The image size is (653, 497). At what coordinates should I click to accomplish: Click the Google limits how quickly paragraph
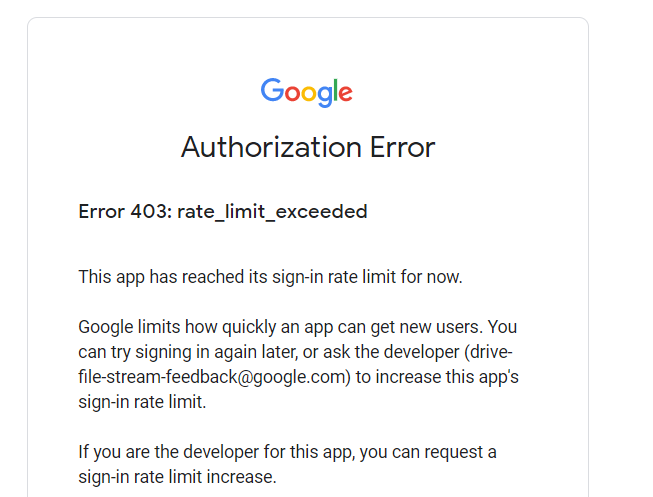[299, 365]
